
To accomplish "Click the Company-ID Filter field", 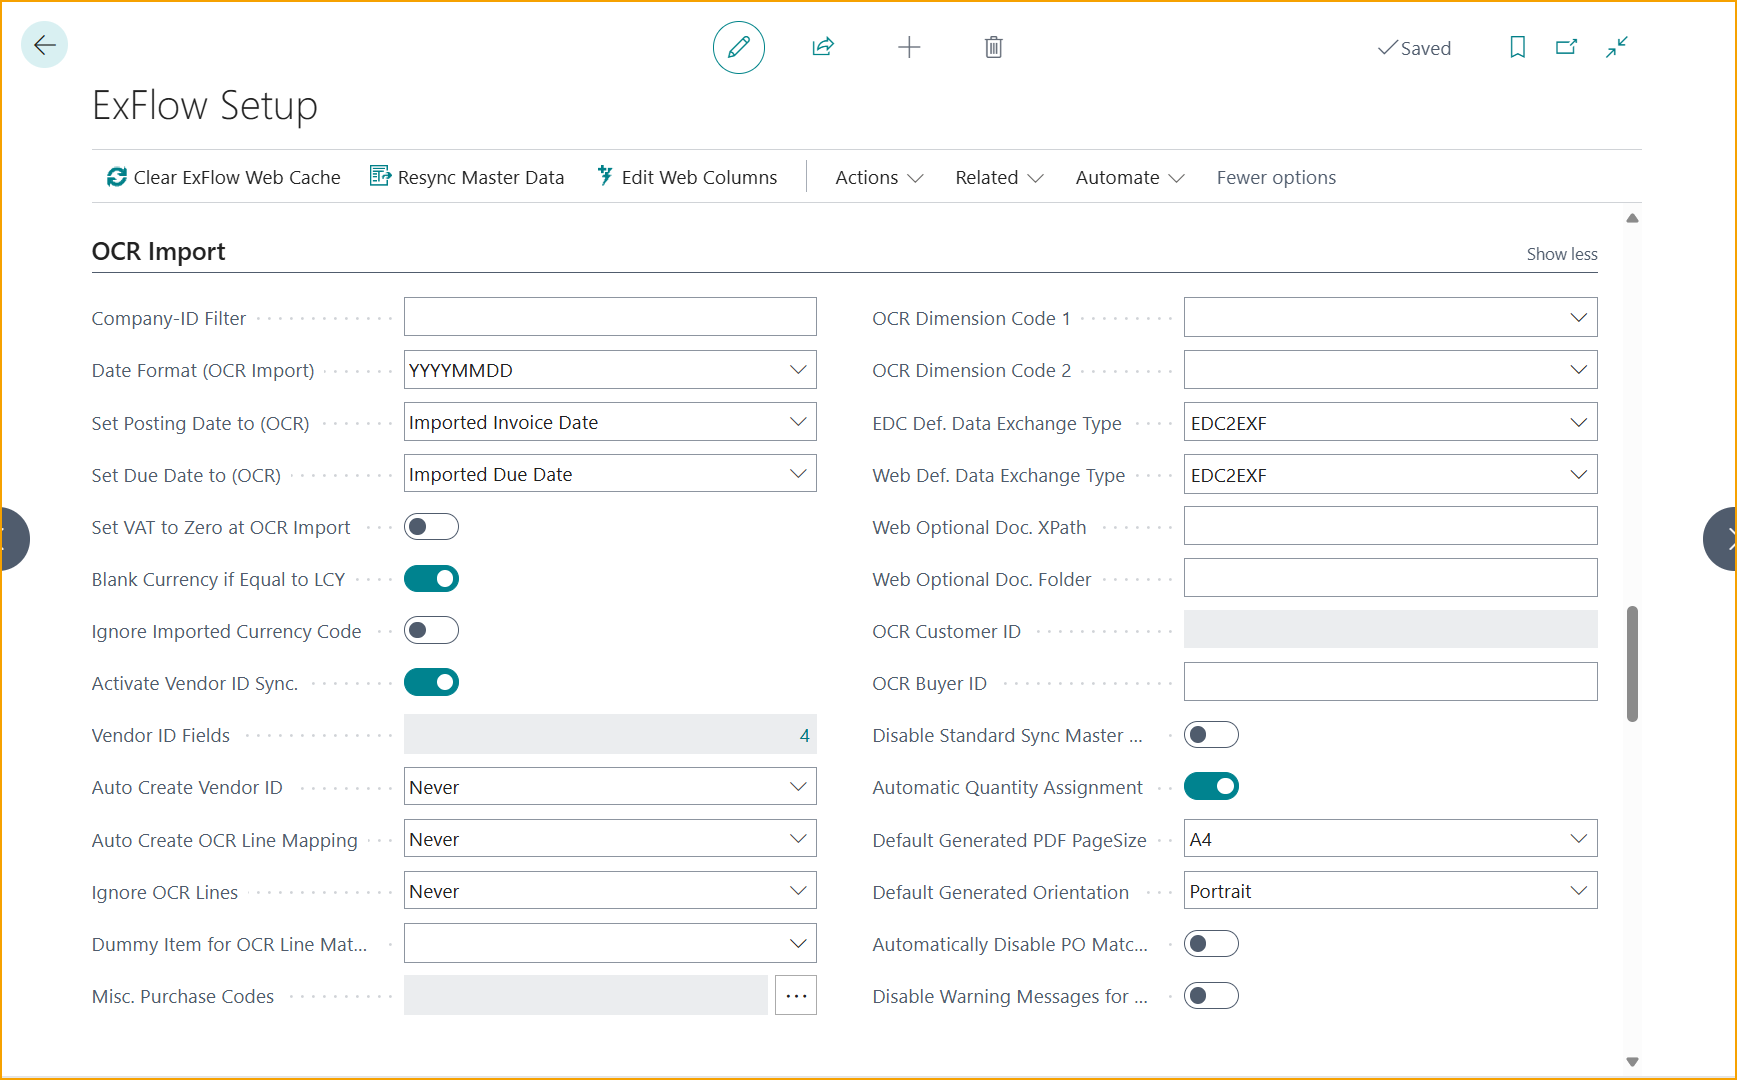I will (x=610, y=317).
